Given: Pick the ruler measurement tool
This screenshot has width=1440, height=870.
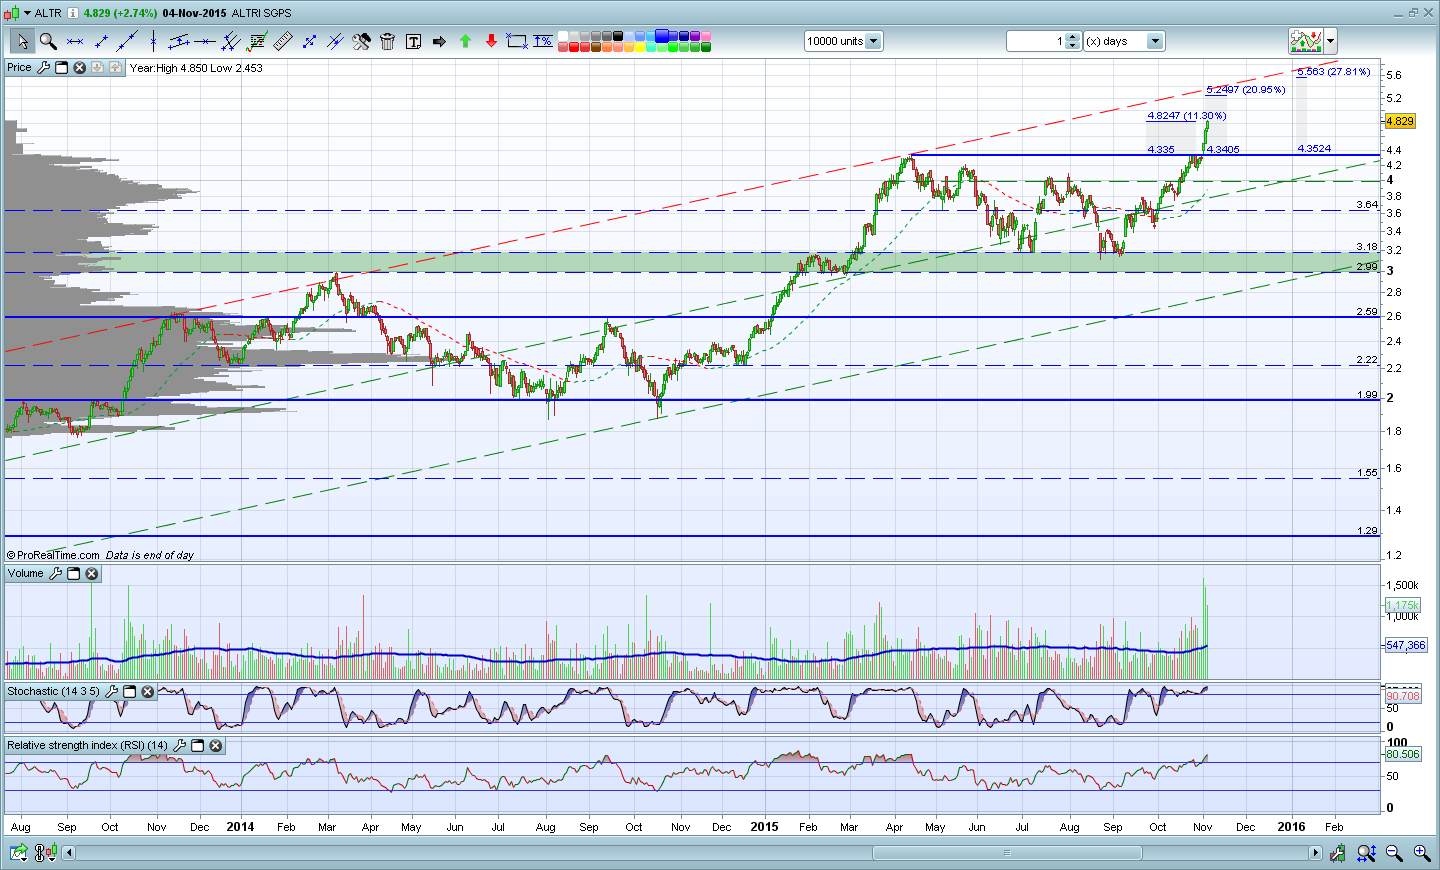Looking at the screenshot, I should (x=283, y=41).
